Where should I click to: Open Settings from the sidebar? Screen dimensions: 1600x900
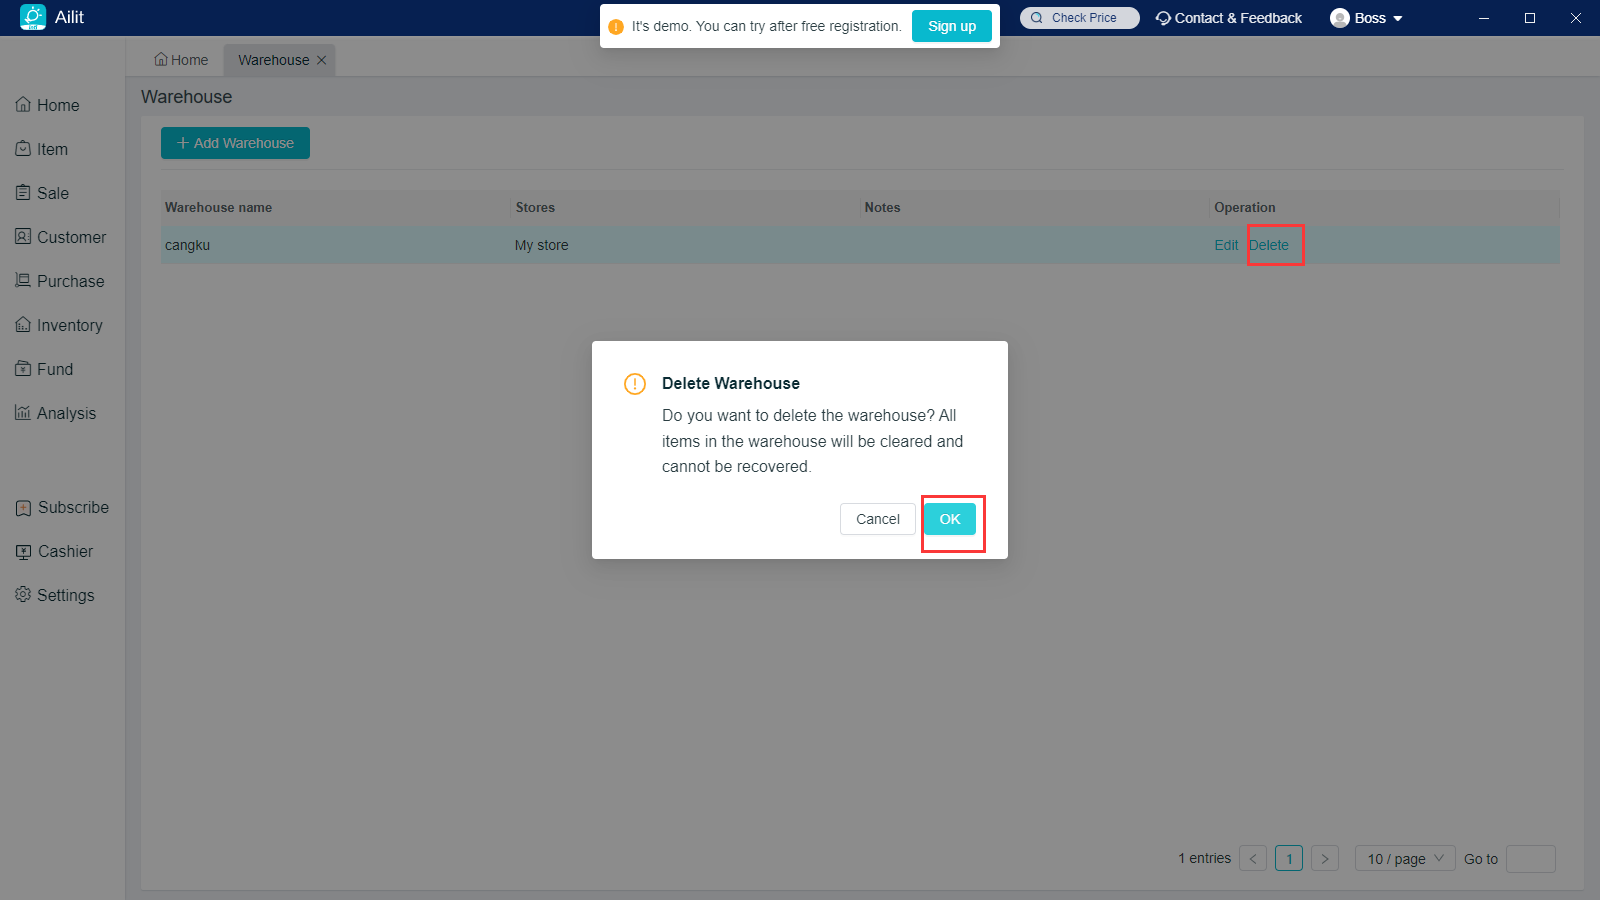coord(65,595)
